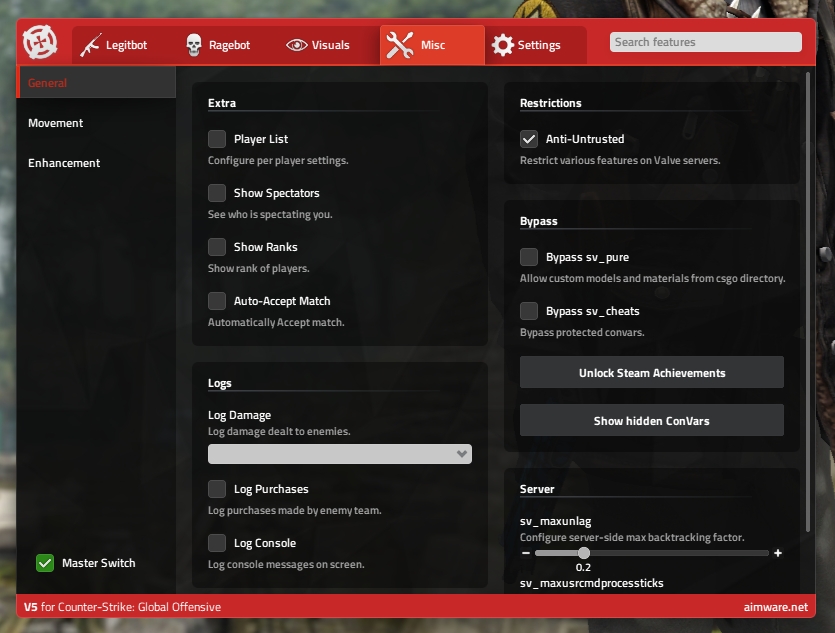Click the Settings gear icon

(x=502, y=45)
